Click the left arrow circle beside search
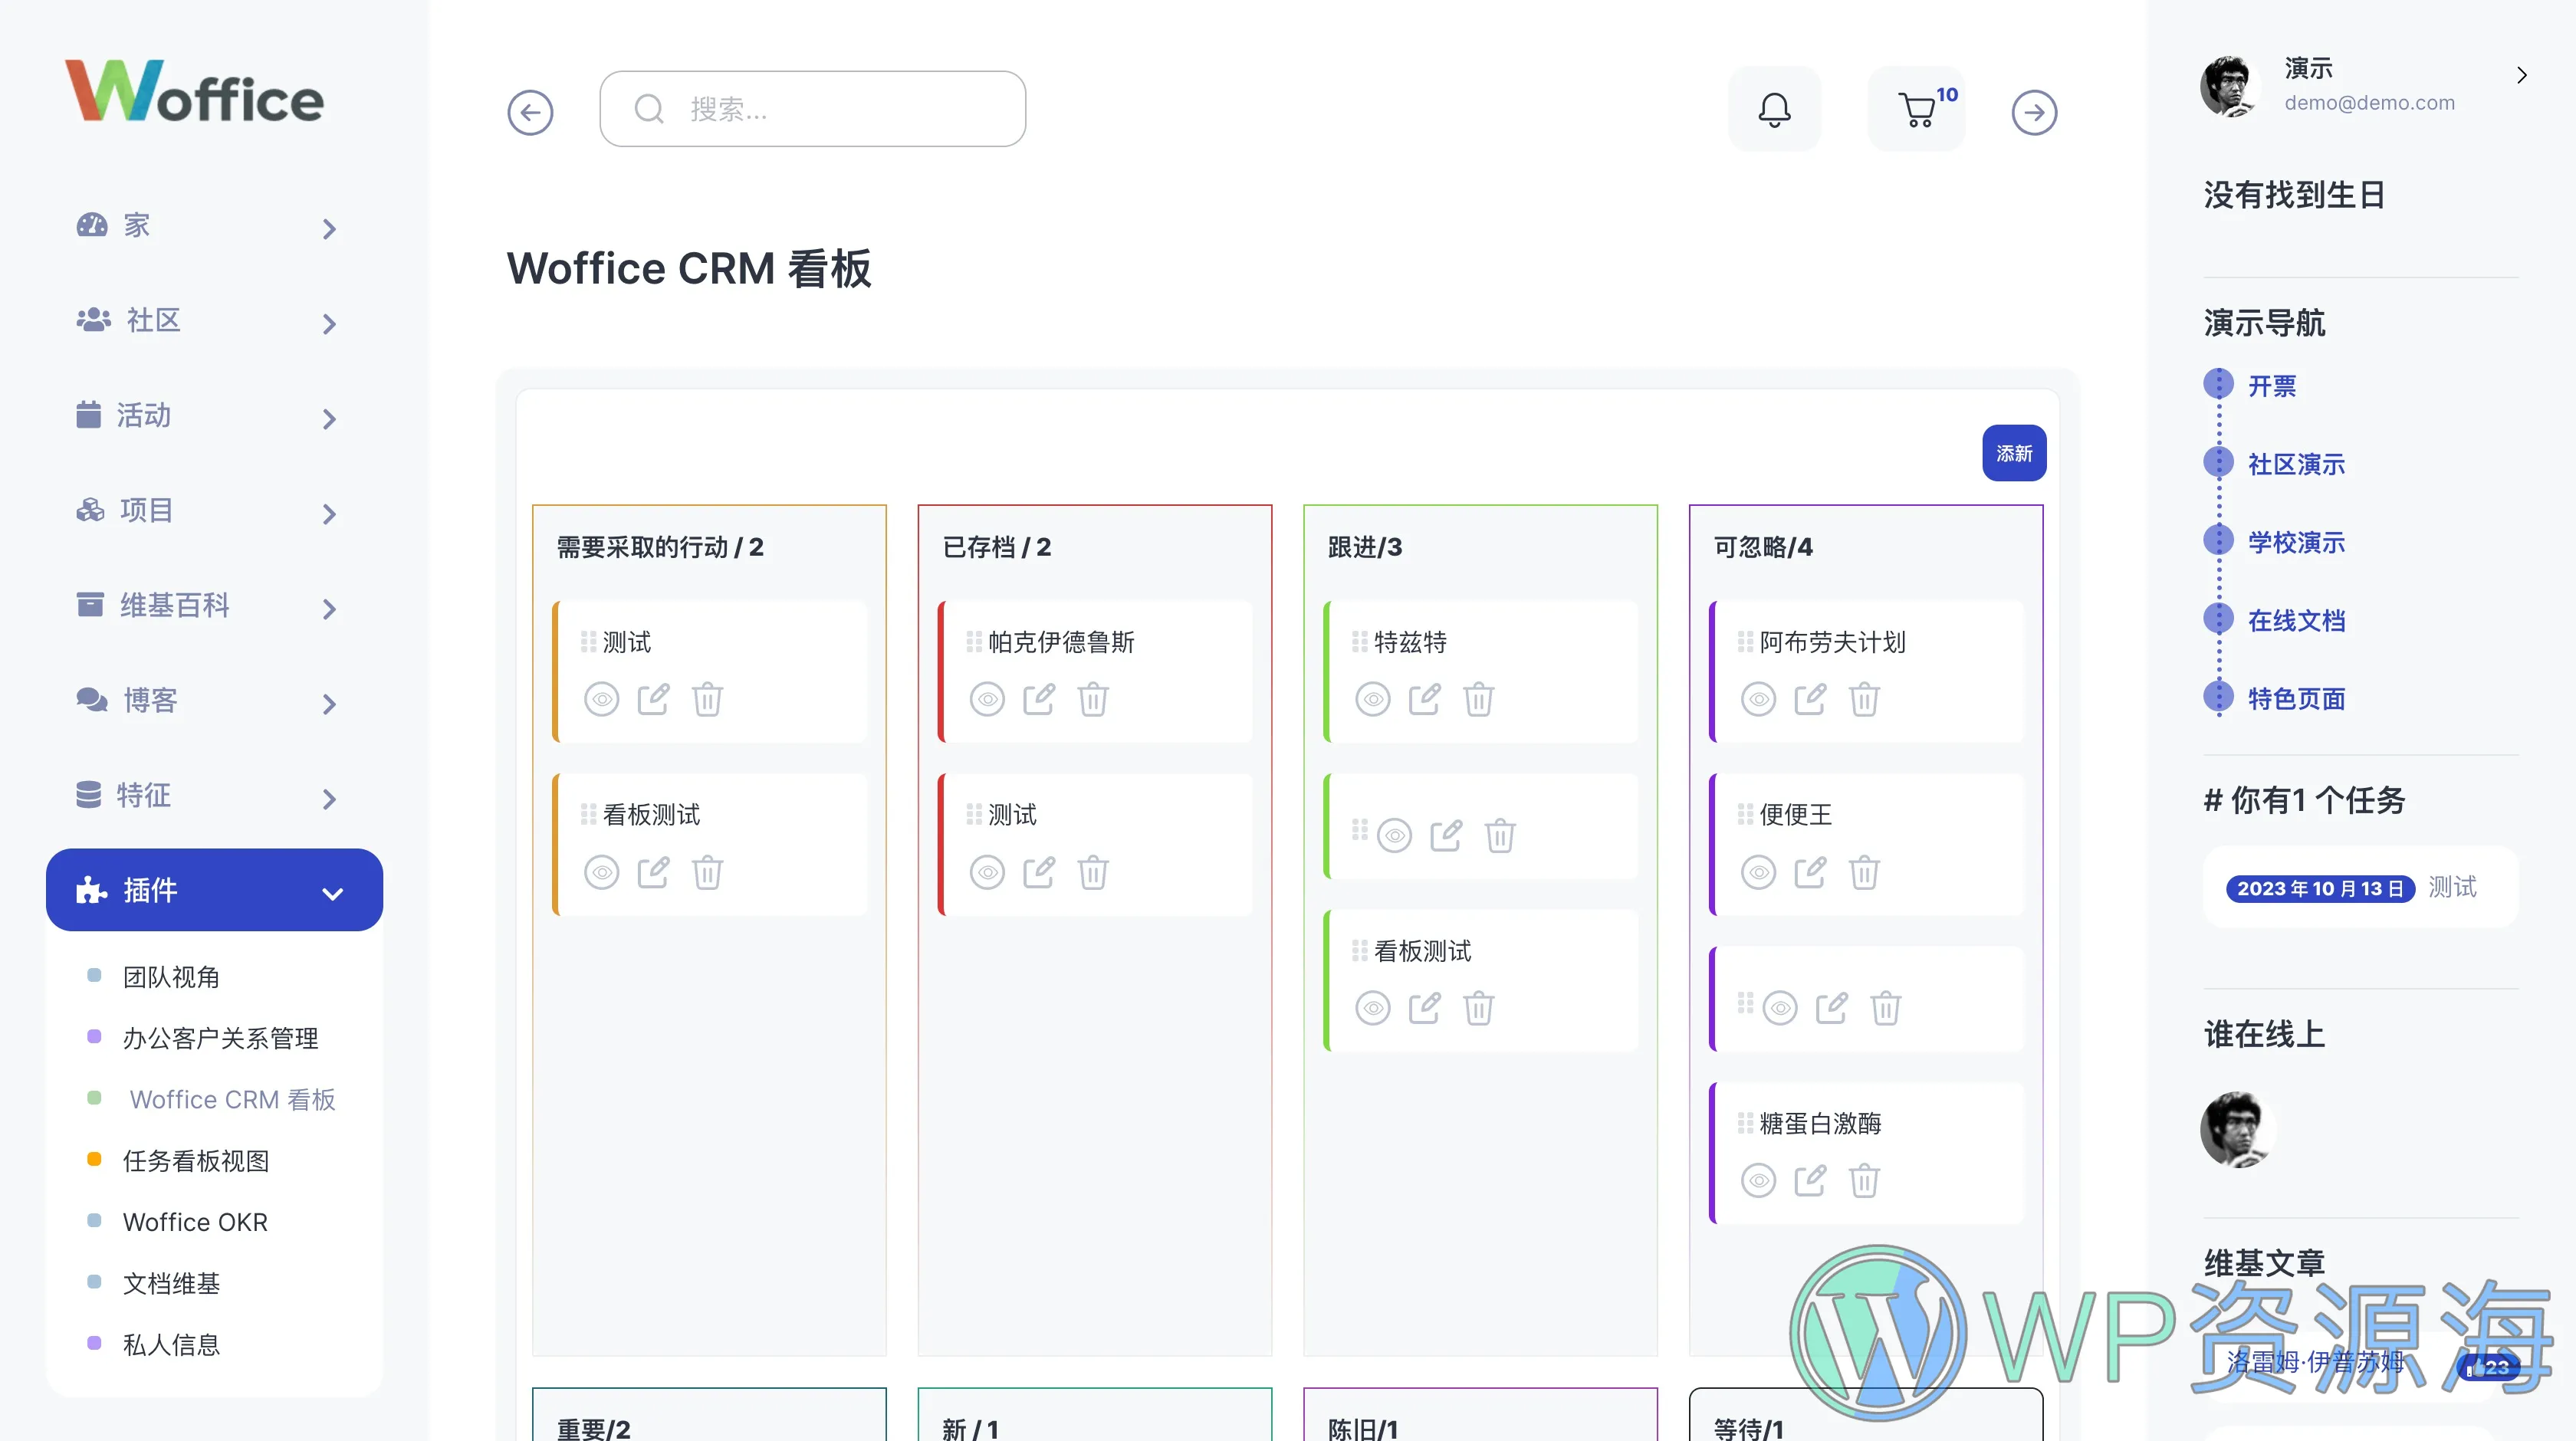This screenshot has width=2576, height=1441. pos(530,112)
